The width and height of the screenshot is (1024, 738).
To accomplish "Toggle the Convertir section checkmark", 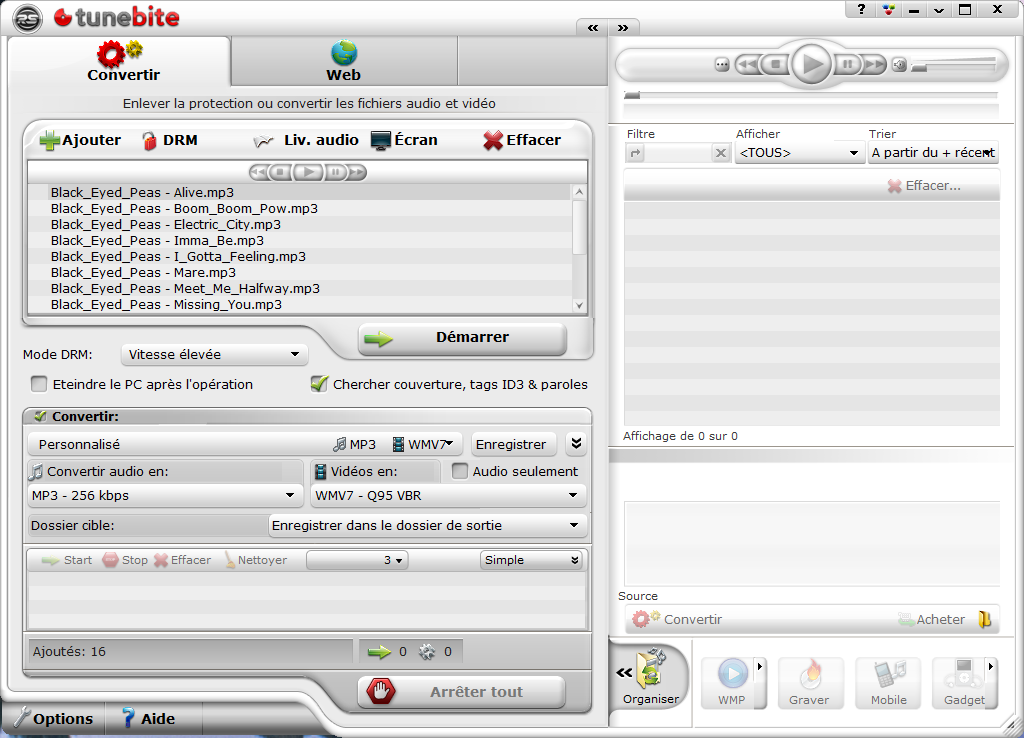I will [40, 416].
